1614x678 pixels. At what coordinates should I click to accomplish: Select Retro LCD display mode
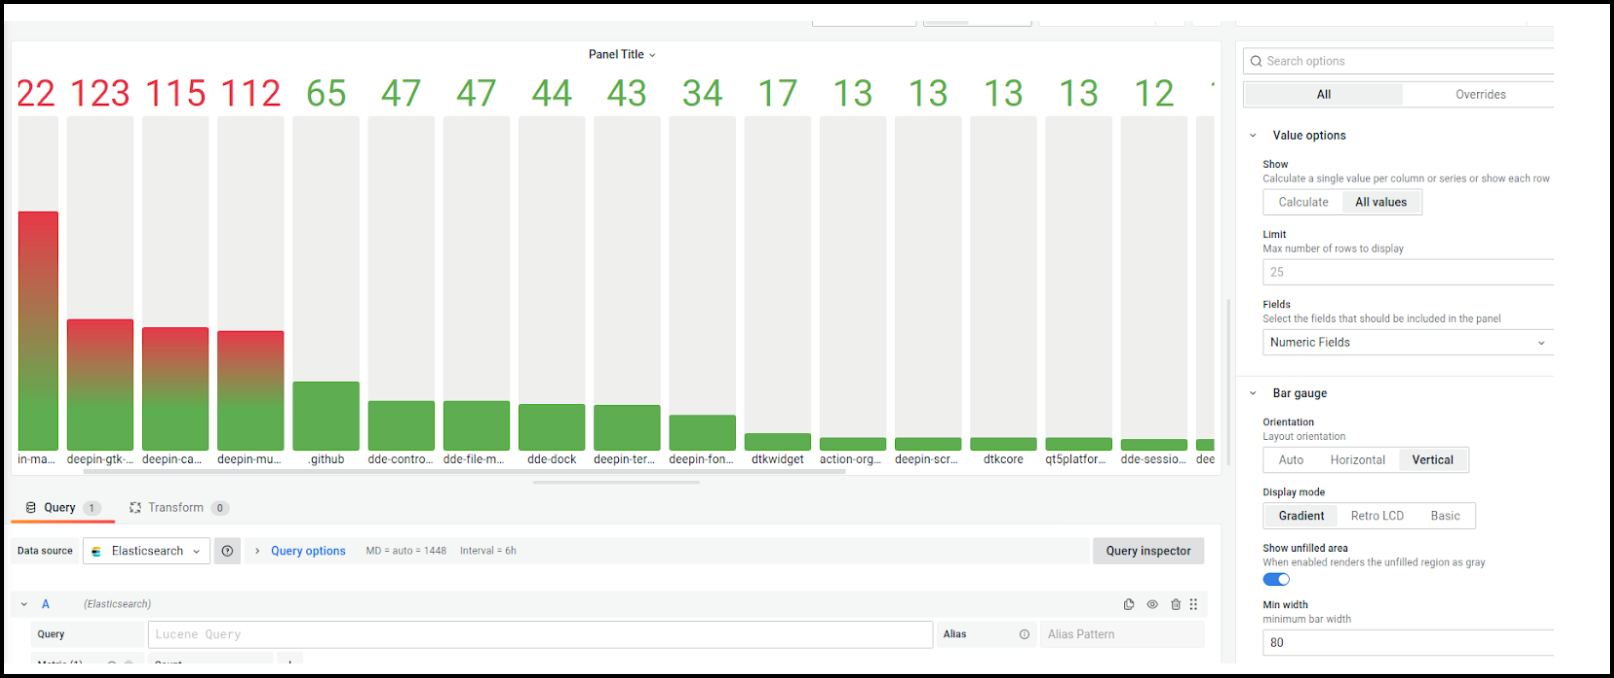1377,516
